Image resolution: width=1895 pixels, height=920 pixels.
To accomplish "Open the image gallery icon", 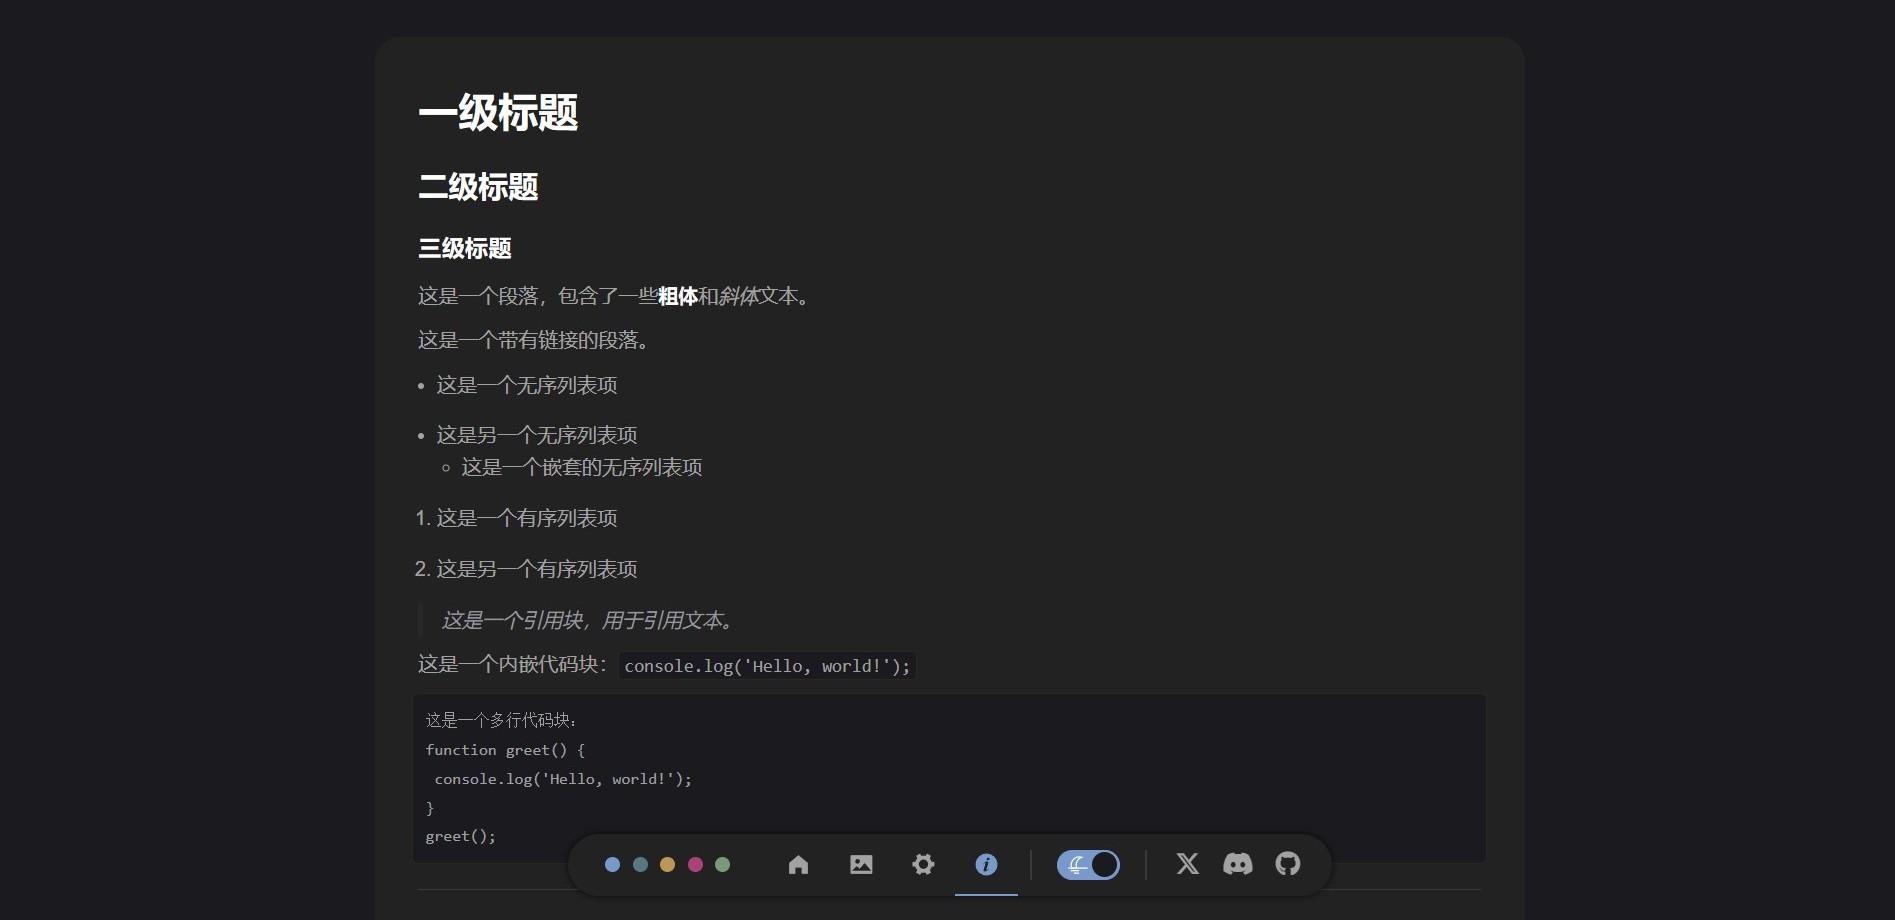I will tap(861, 865).
